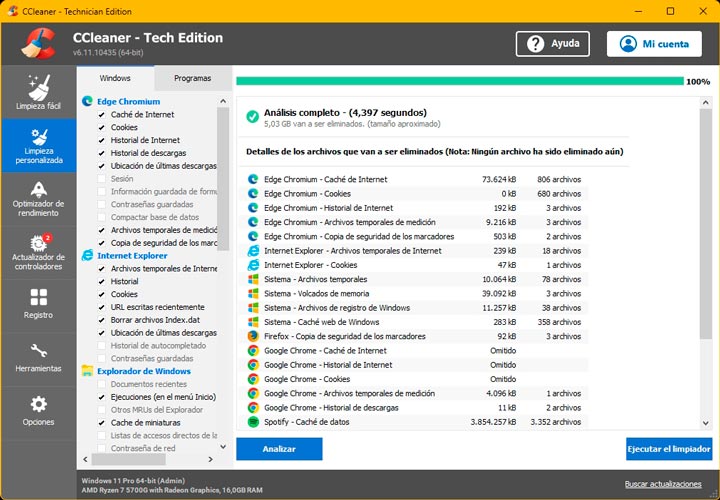
Task: Switch to the Windows tab
Action: [115, 78]
